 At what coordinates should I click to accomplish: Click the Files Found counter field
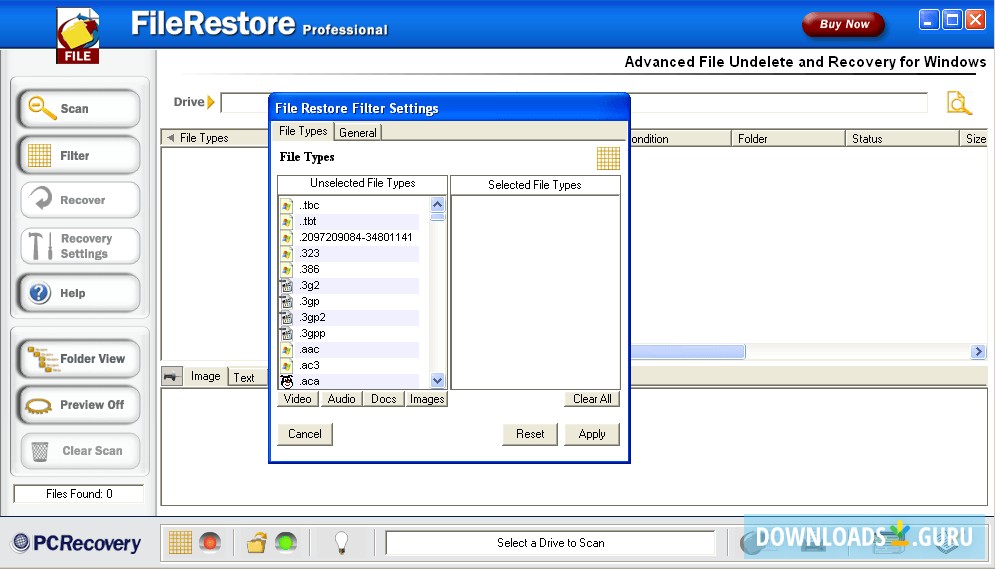point(79,494)
